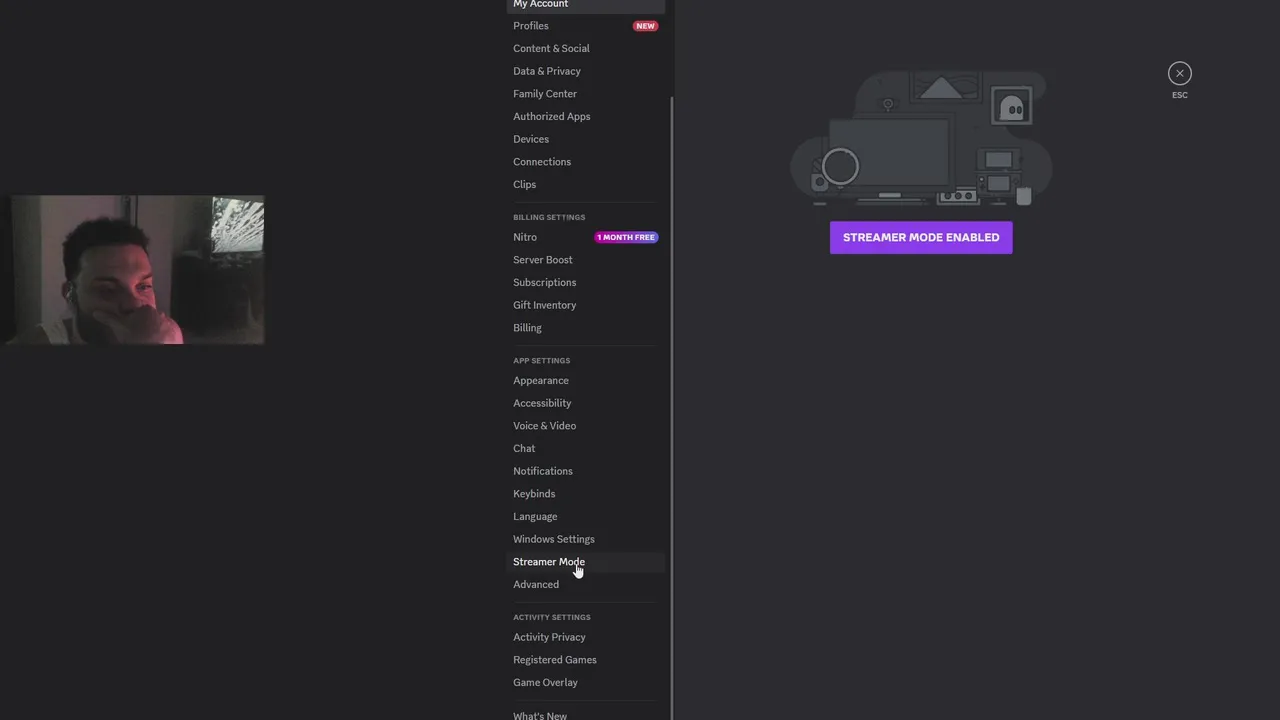1280x720 pixels.
Task: Go to Activity Privacy
Action: click(x=585, y=637)
